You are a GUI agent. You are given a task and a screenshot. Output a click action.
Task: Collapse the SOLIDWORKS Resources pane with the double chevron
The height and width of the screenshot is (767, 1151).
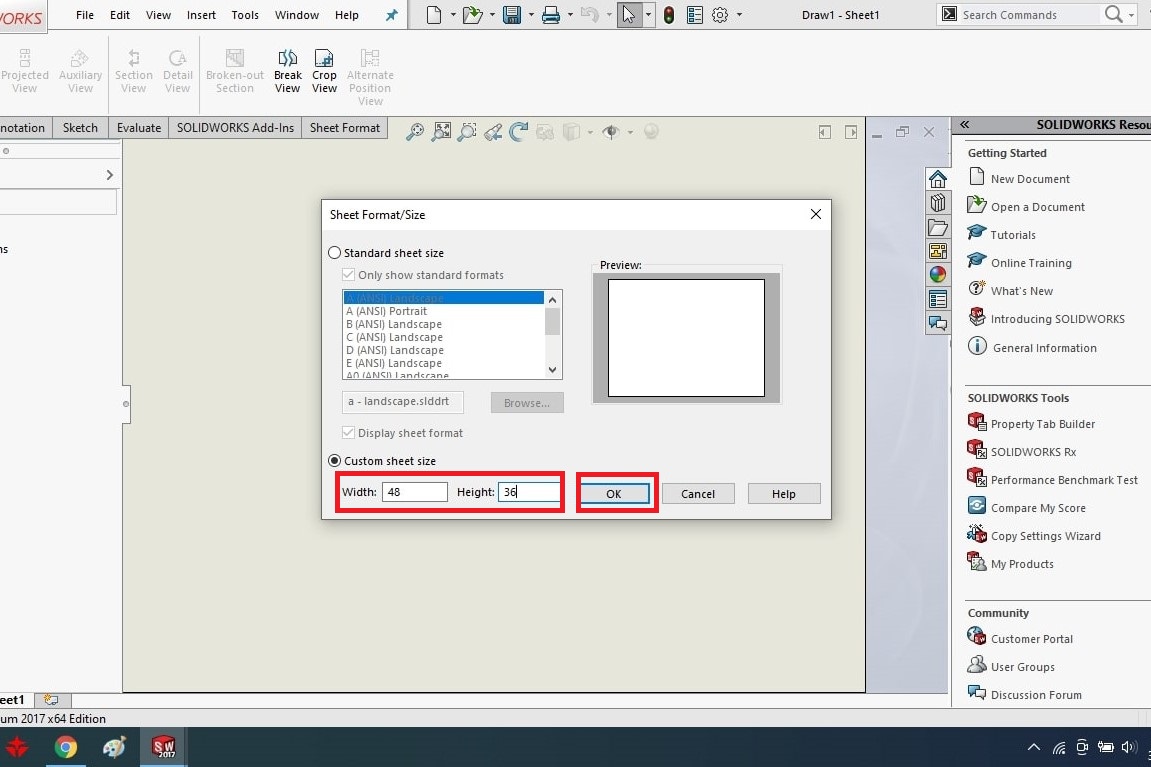click(x=965, y=125)
